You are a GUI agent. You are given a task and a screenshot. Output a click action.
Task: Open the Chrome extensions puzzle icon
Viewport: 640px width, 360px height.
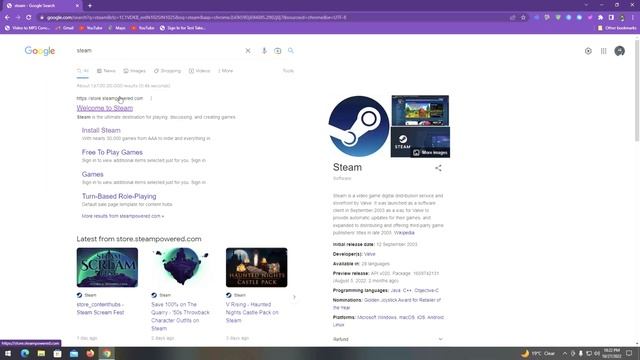click(x=600, y=18)
